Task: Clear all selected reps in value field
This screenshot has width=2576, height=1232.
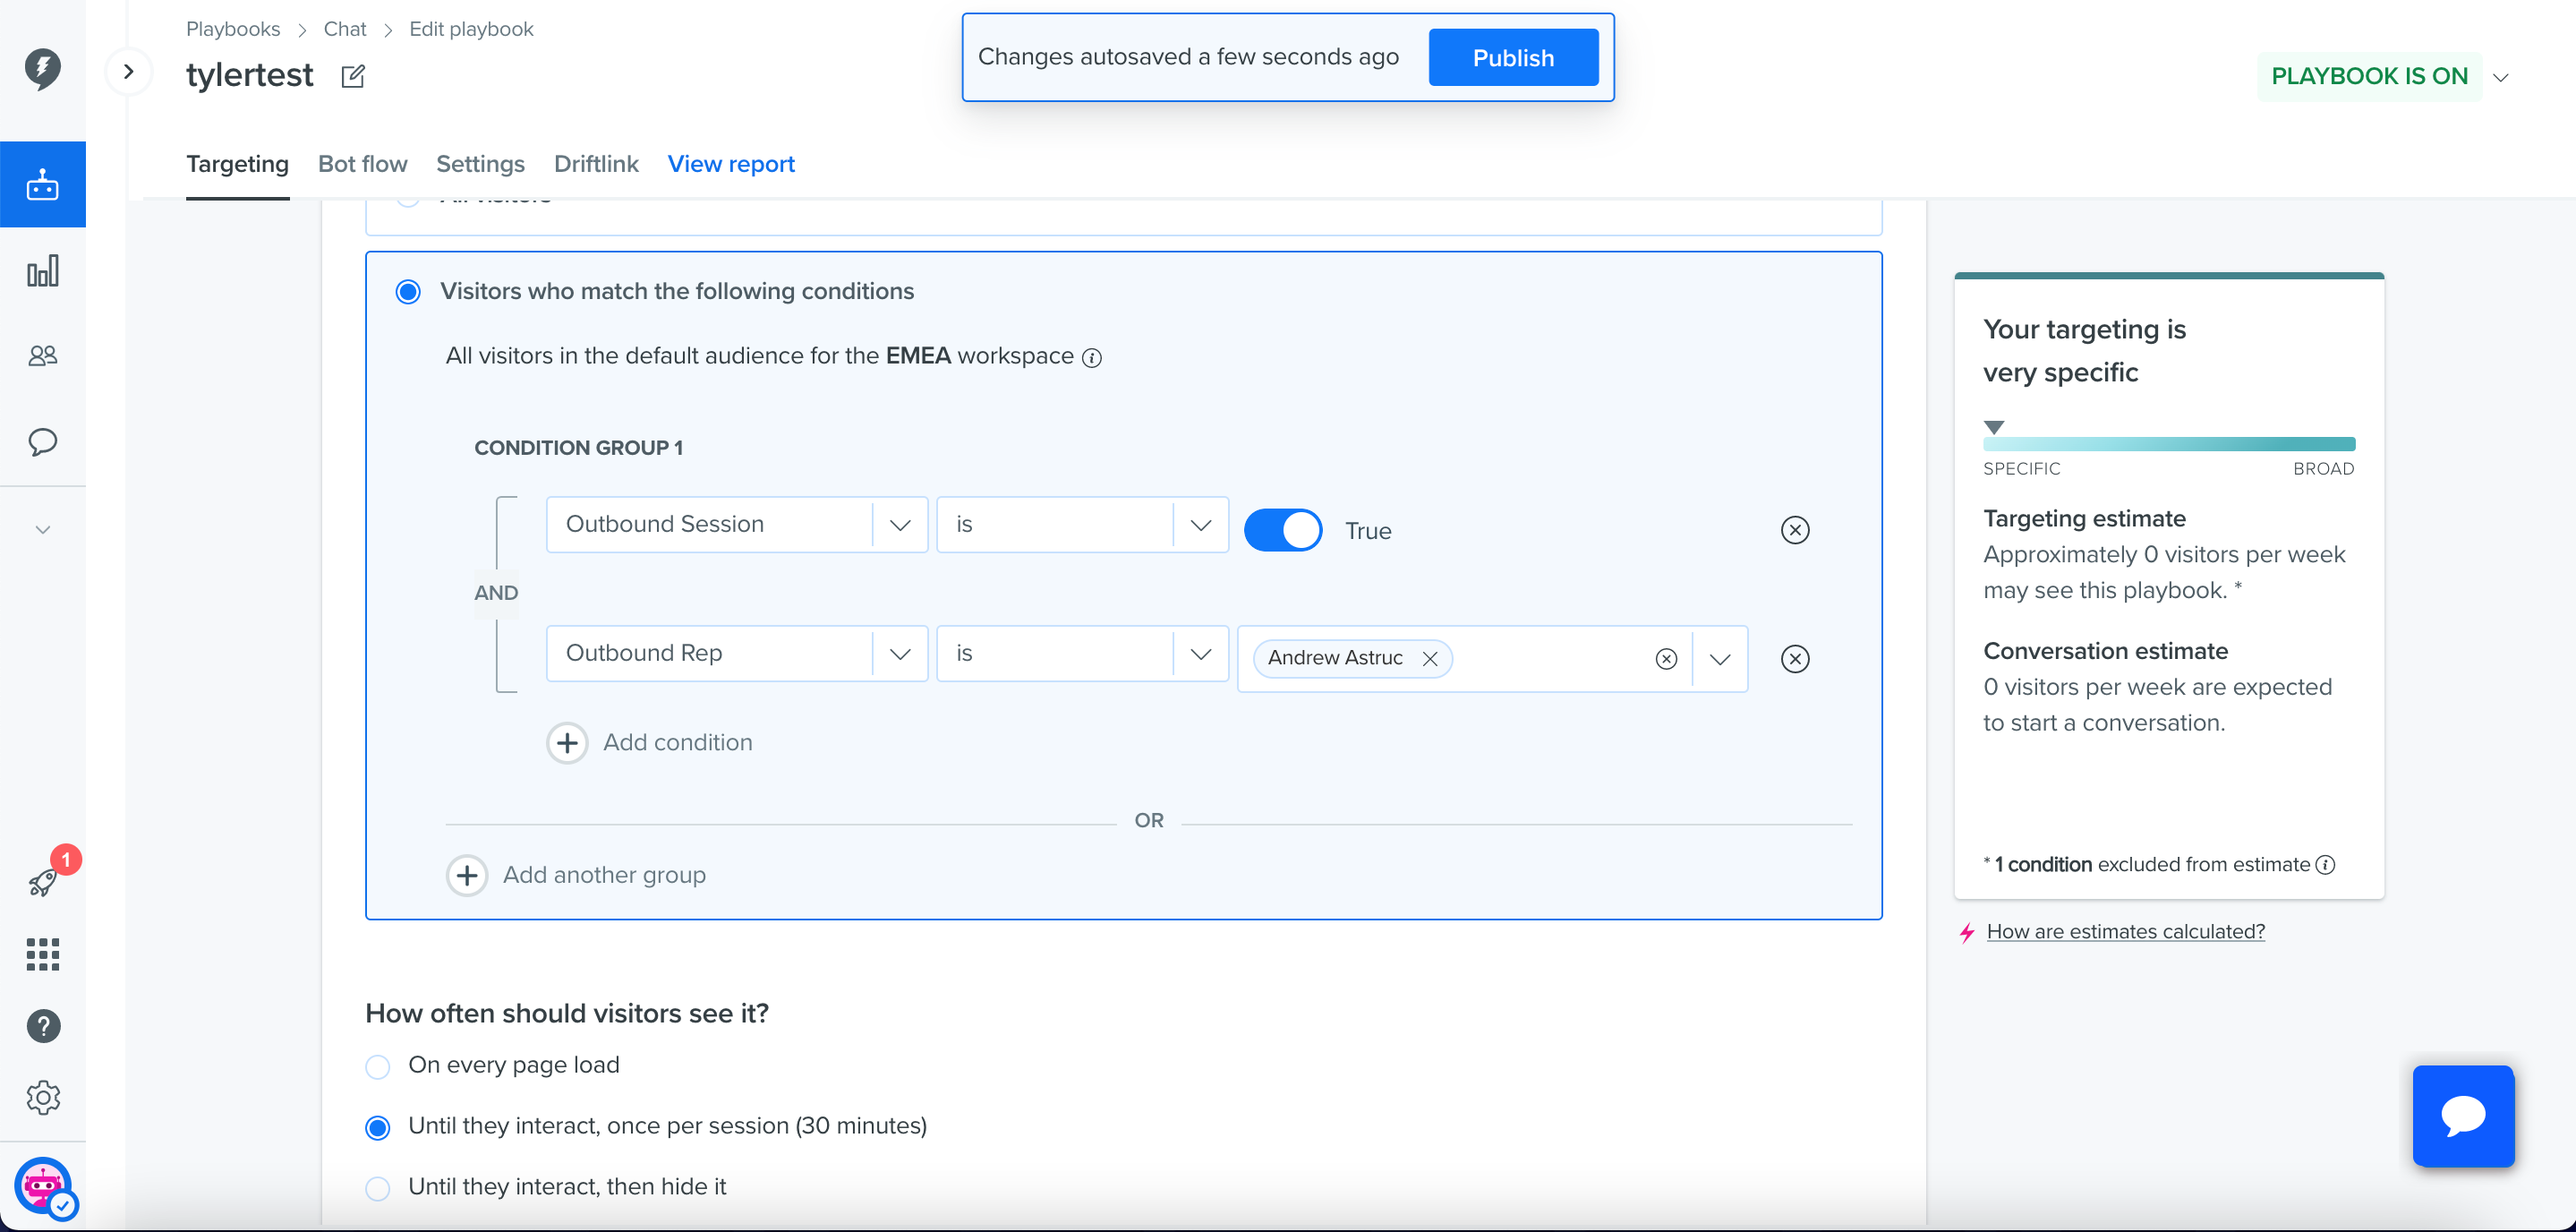Action: coord(1666,659)
